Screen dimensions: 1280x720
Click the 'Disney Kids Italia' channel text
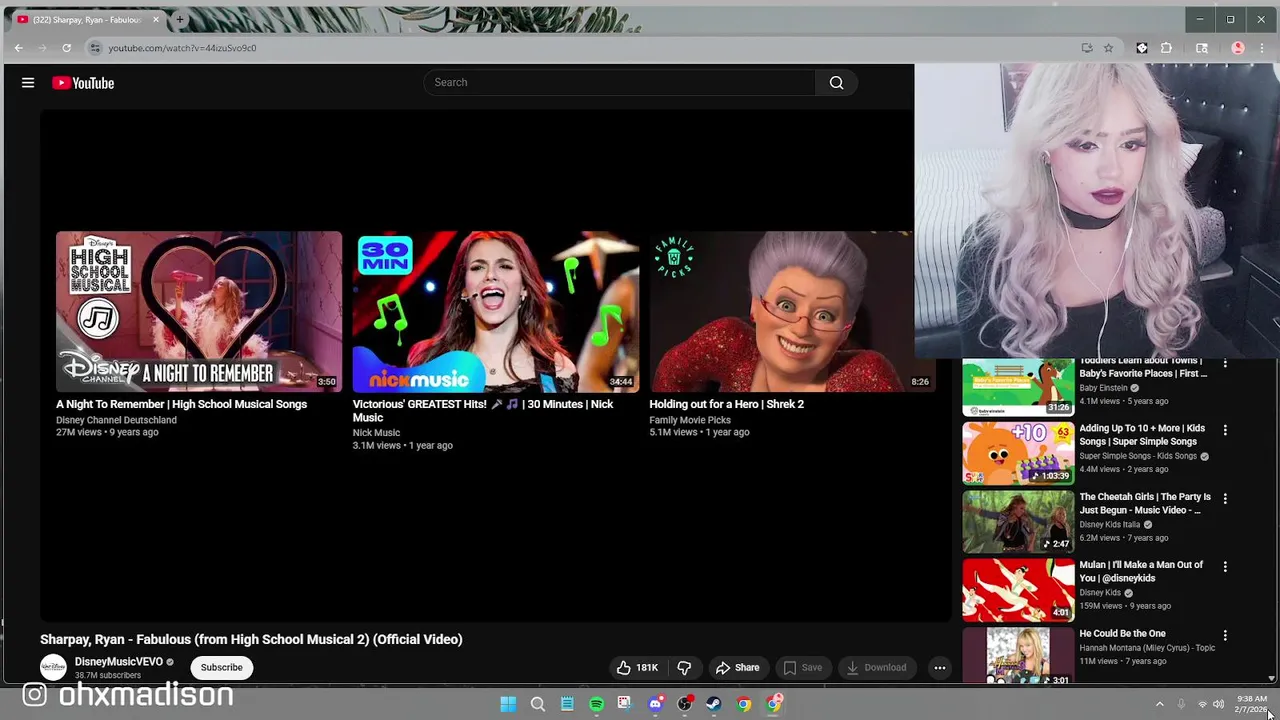click(1110, 524)
